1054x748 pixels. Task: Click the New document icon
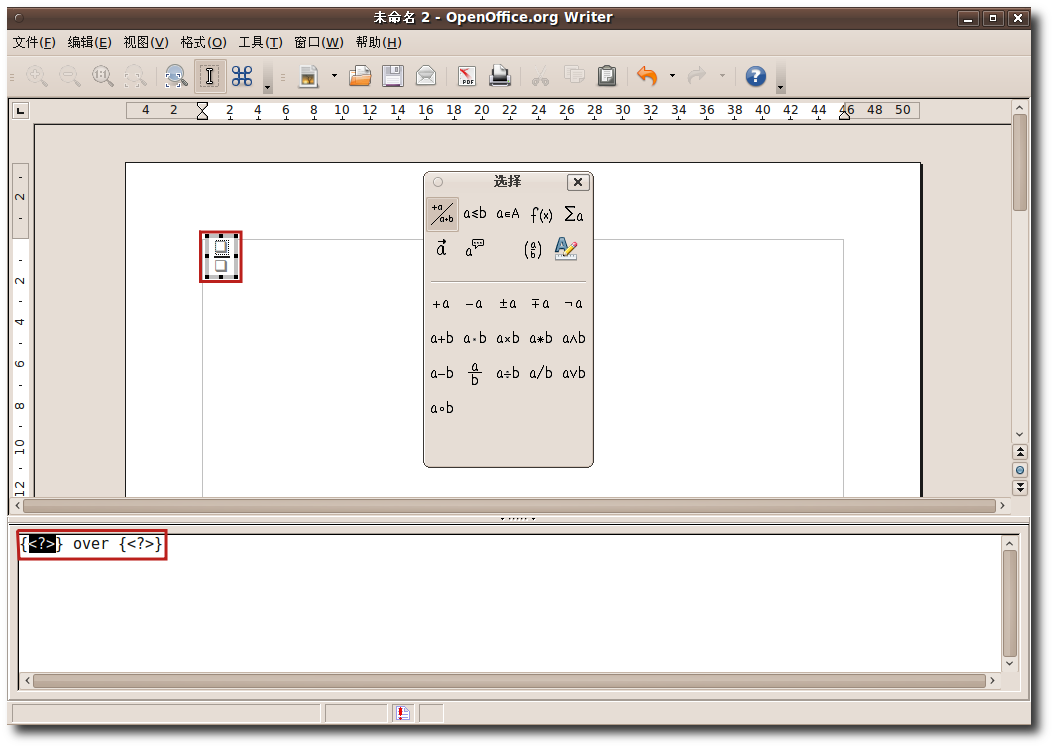309,76
